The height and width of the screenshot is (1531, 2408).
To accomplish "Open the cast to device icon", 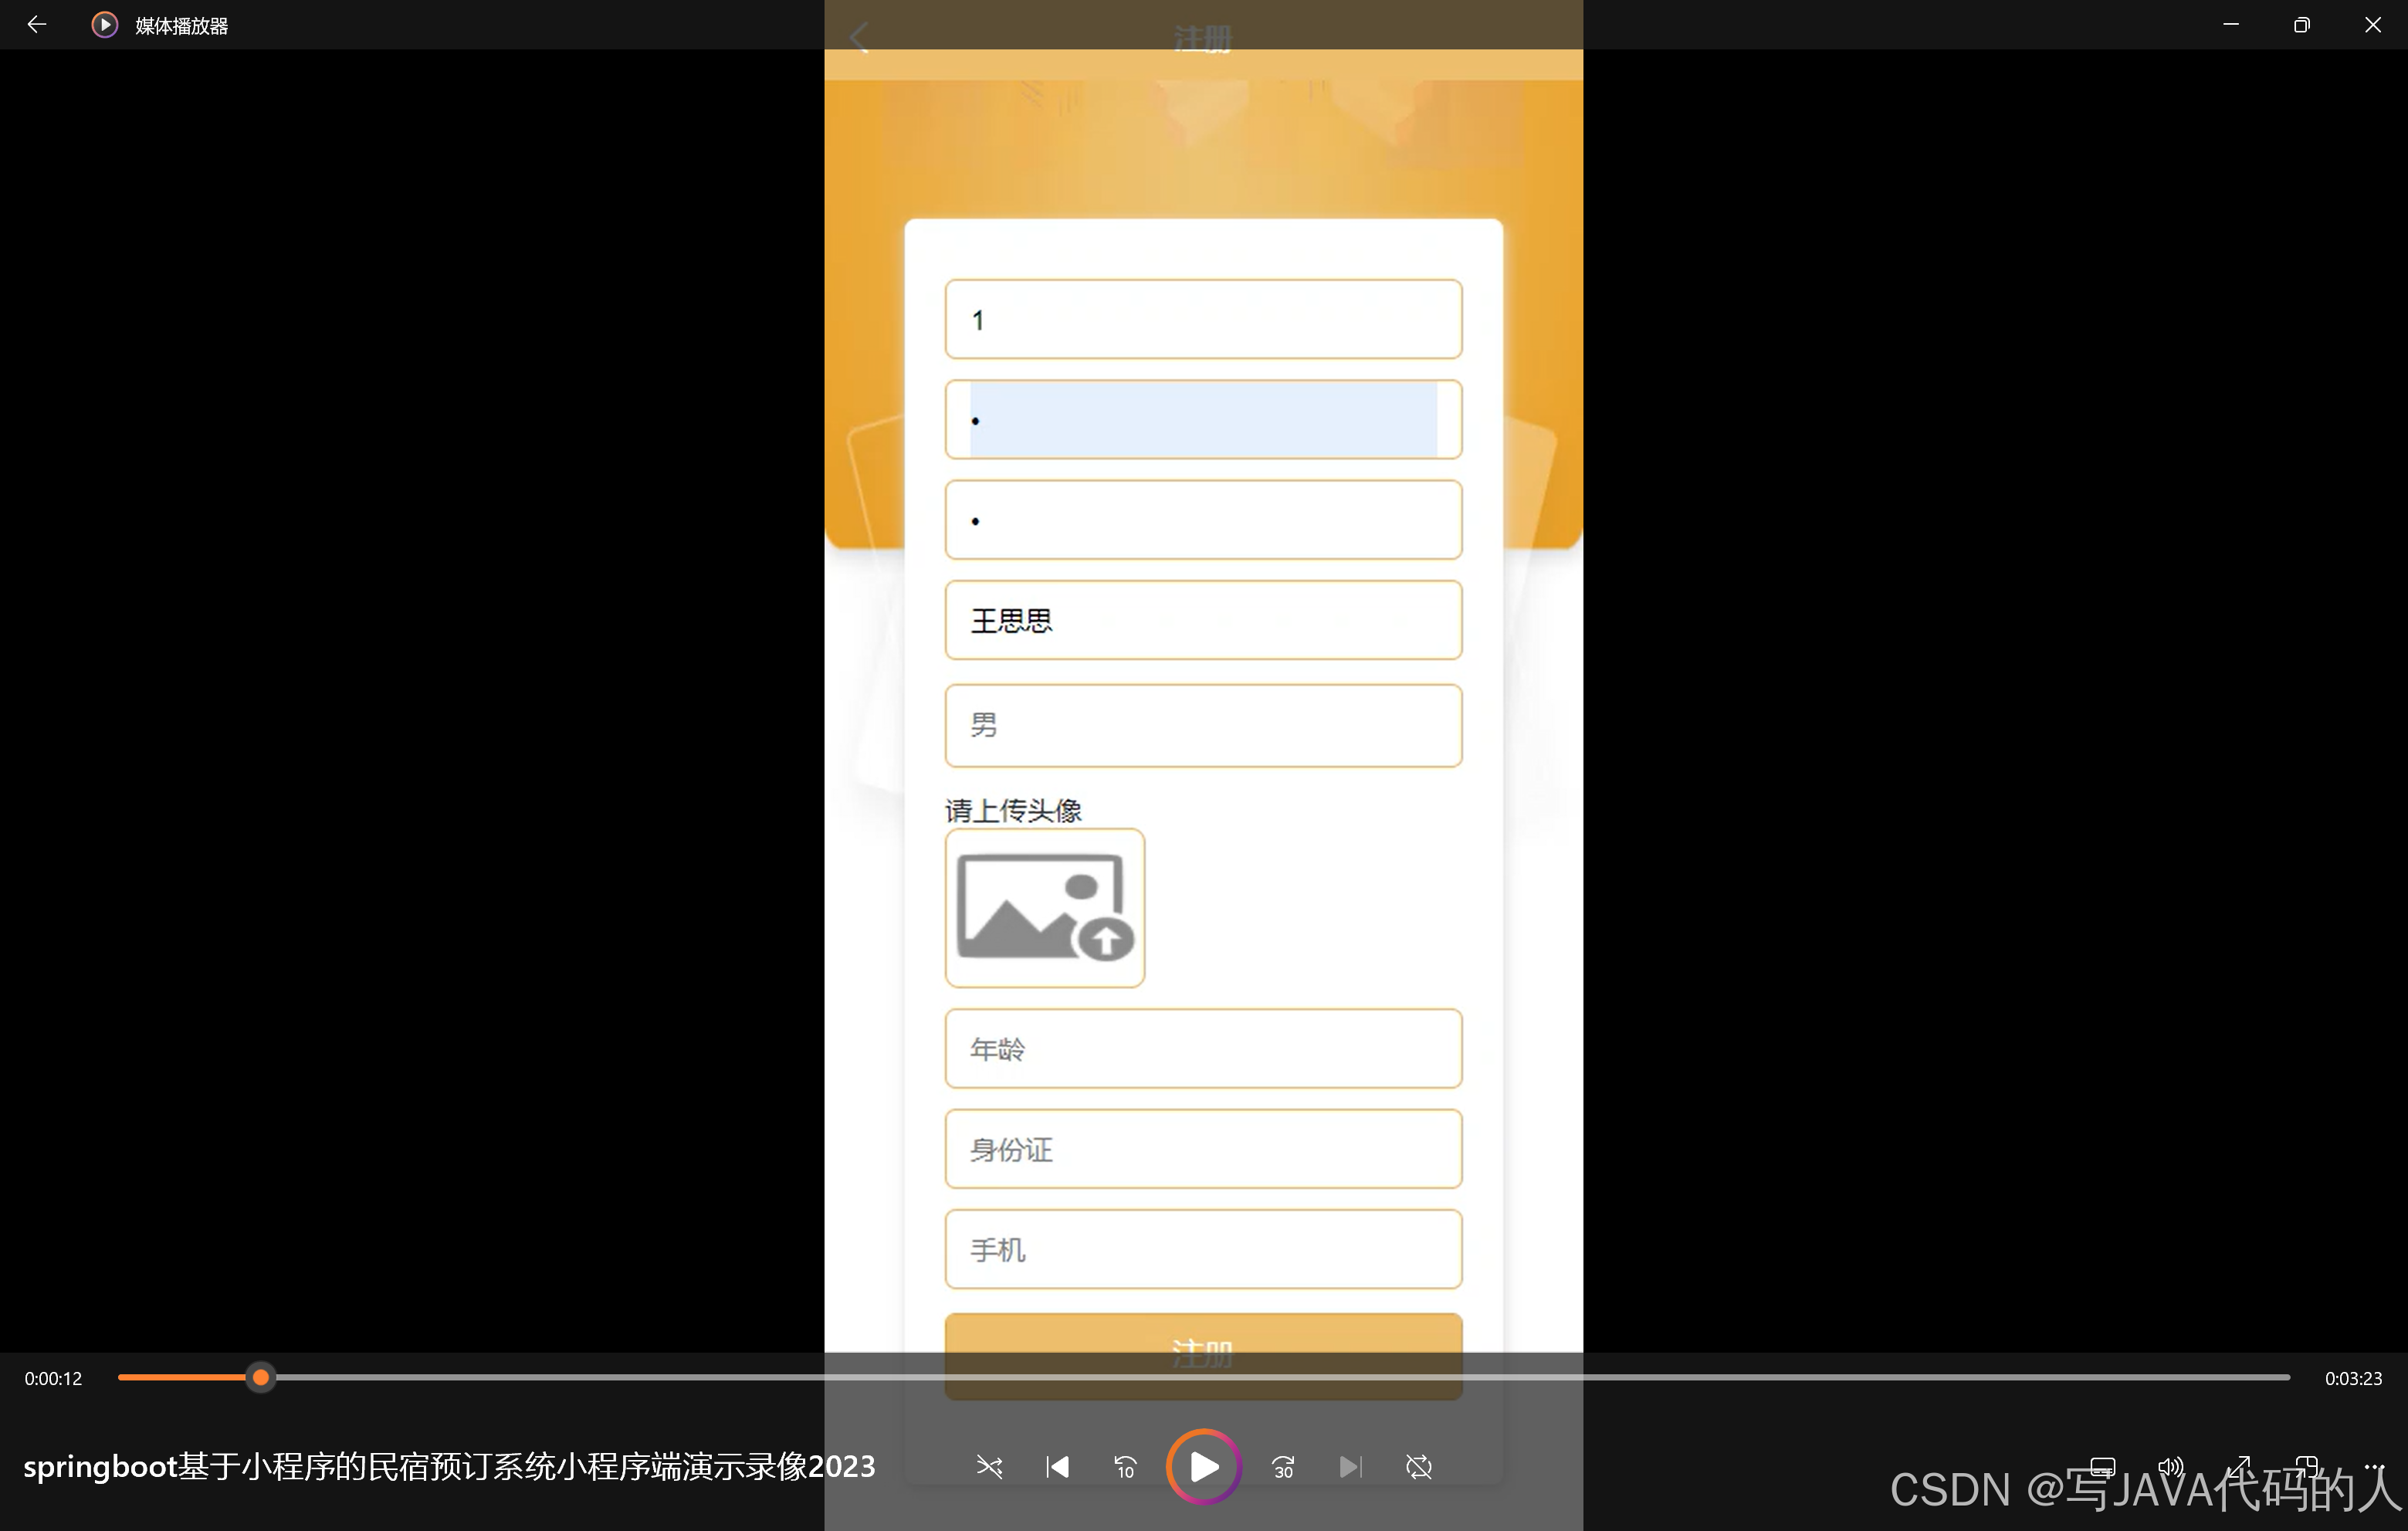I will (2103, 1465).
